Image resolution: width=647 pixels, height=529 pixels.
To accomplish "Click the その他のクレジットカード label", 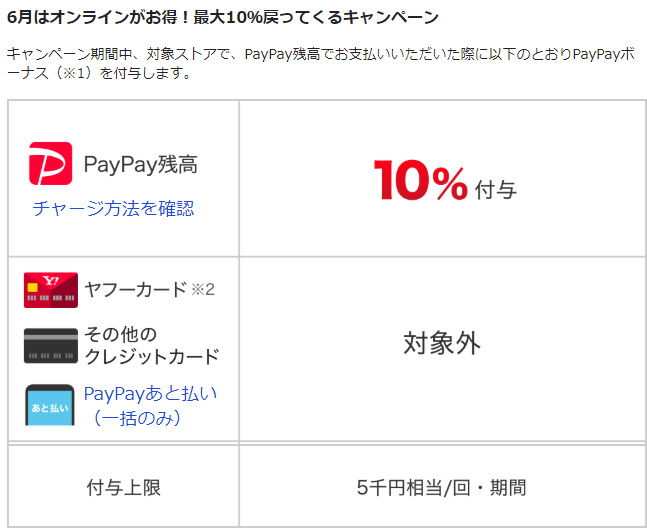I will (151, 345).
